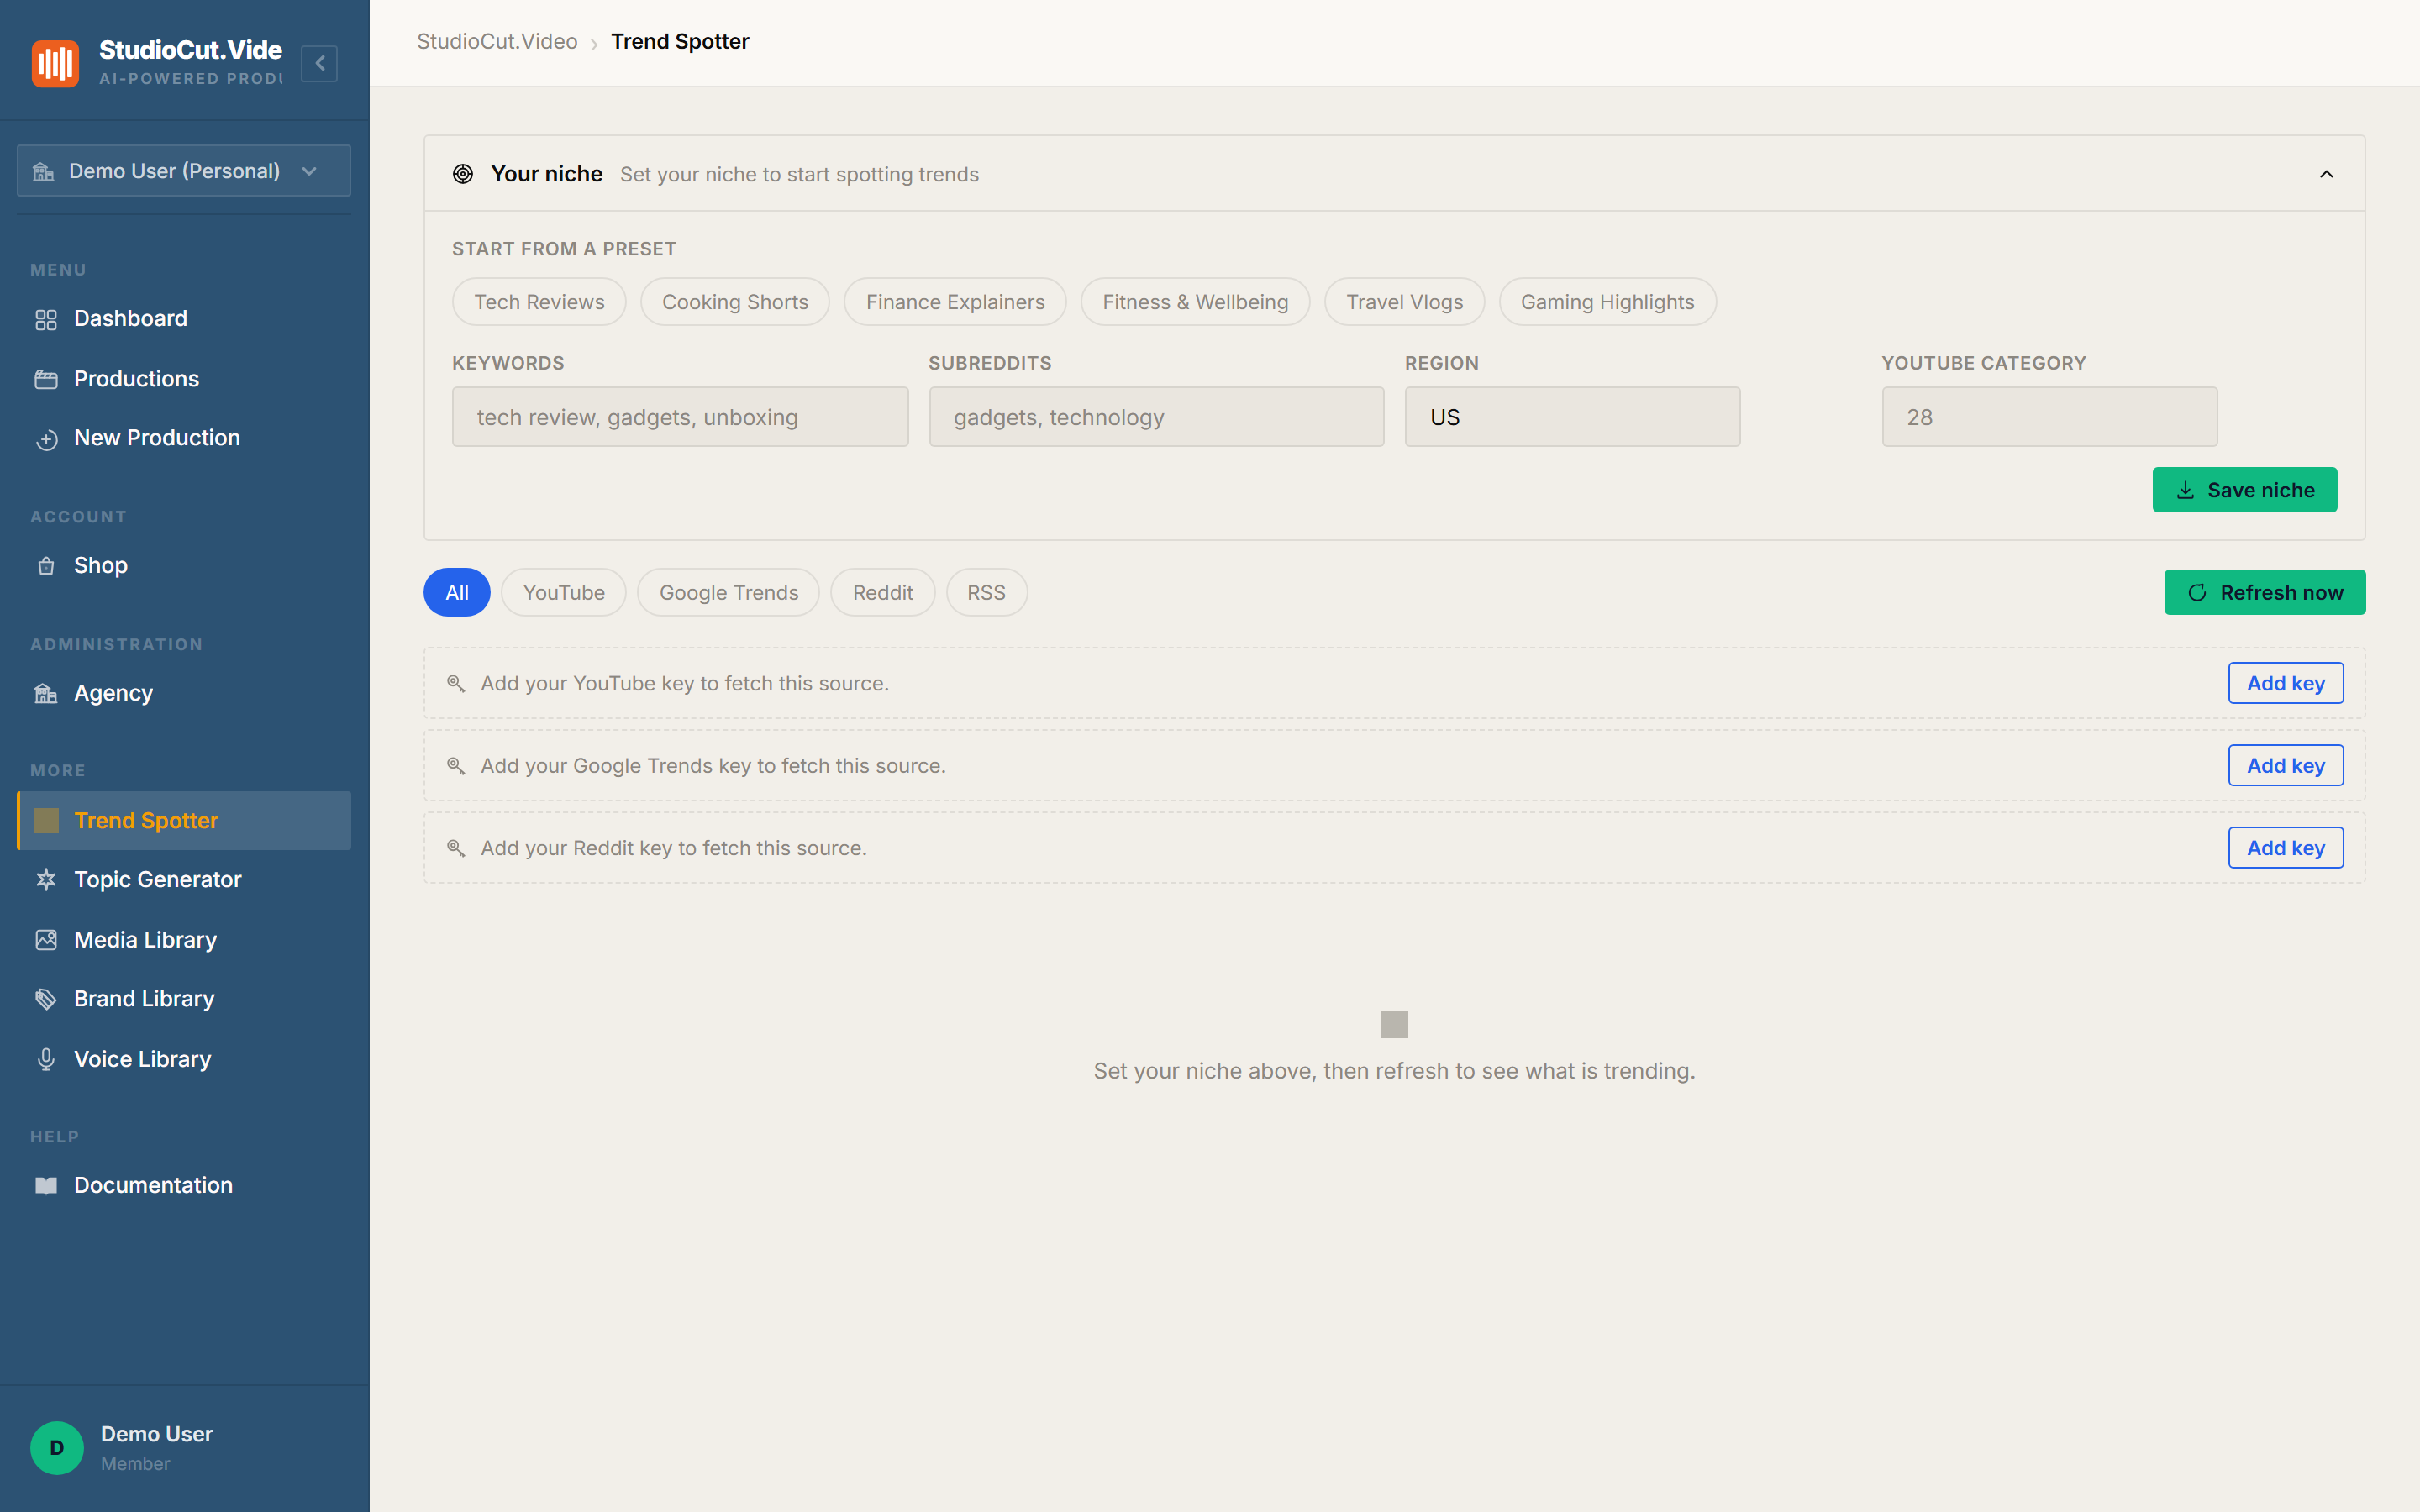Focus the Keywords input field
Screen dimensions: 2420x1512
click(x=680, y=417)
